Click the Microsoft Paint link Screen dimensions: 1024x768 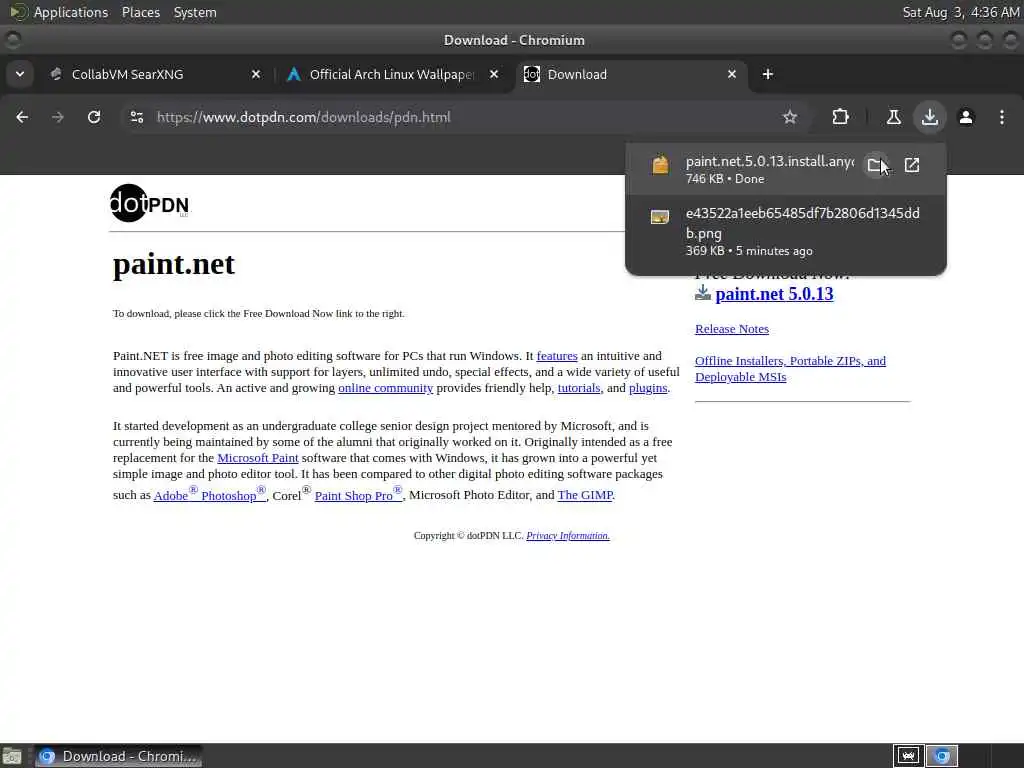[257, 458]
